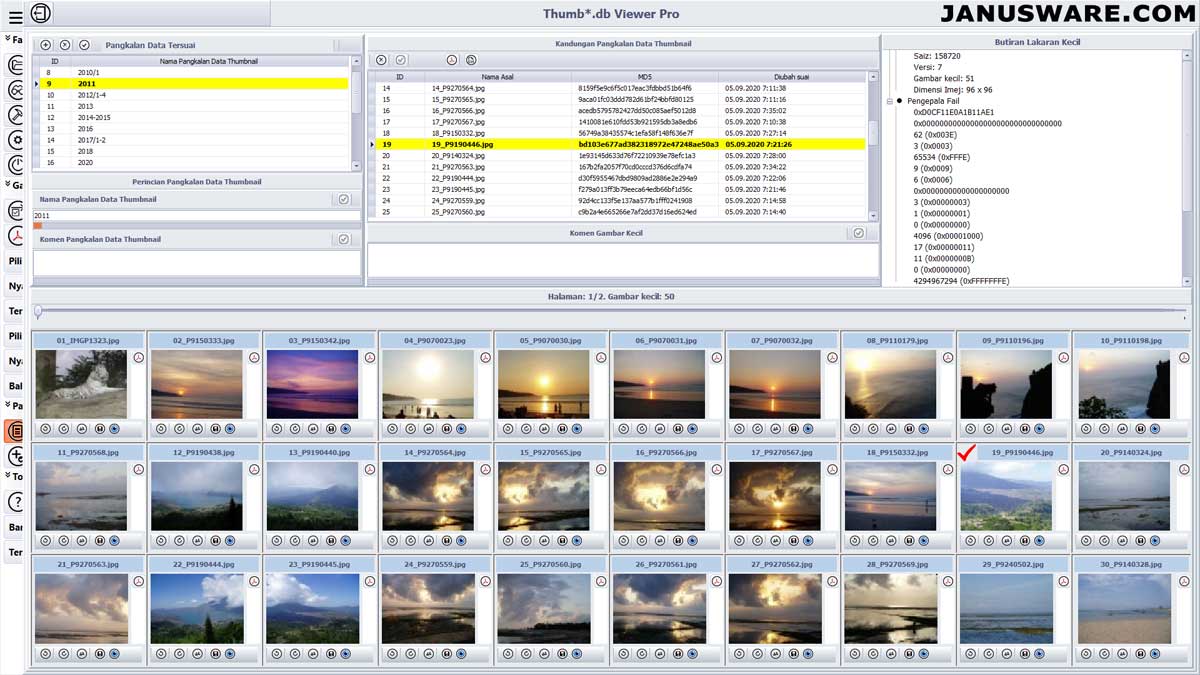The image size is (1200, 675).
Task: Click PDF icon beside 01_IMGP1323.jpg thumbnail
Action: pos(139,357)
